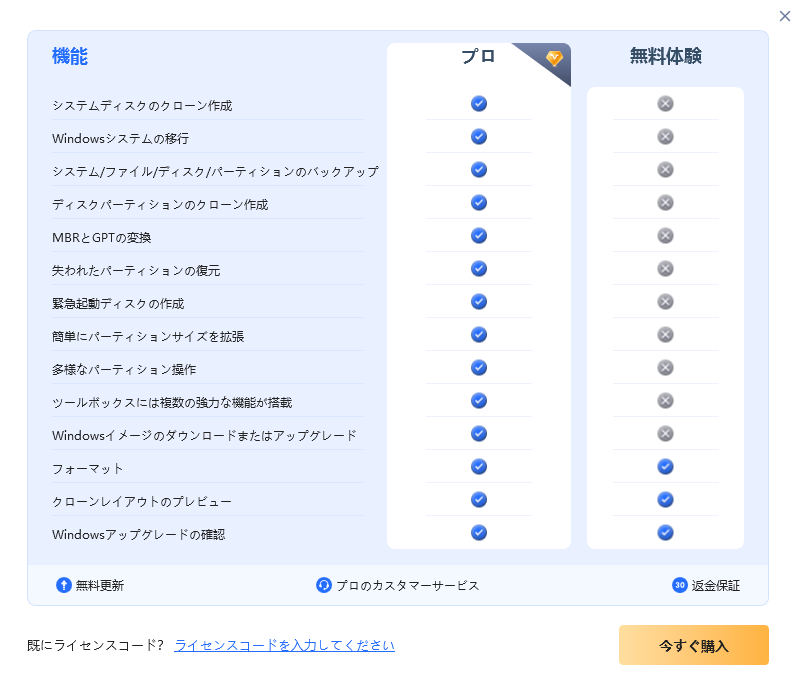The width and height of the screenshot is (799, 687).
Task: Click the 多様なパーティション操作 feature row
Action: click(x=207, y=369)
